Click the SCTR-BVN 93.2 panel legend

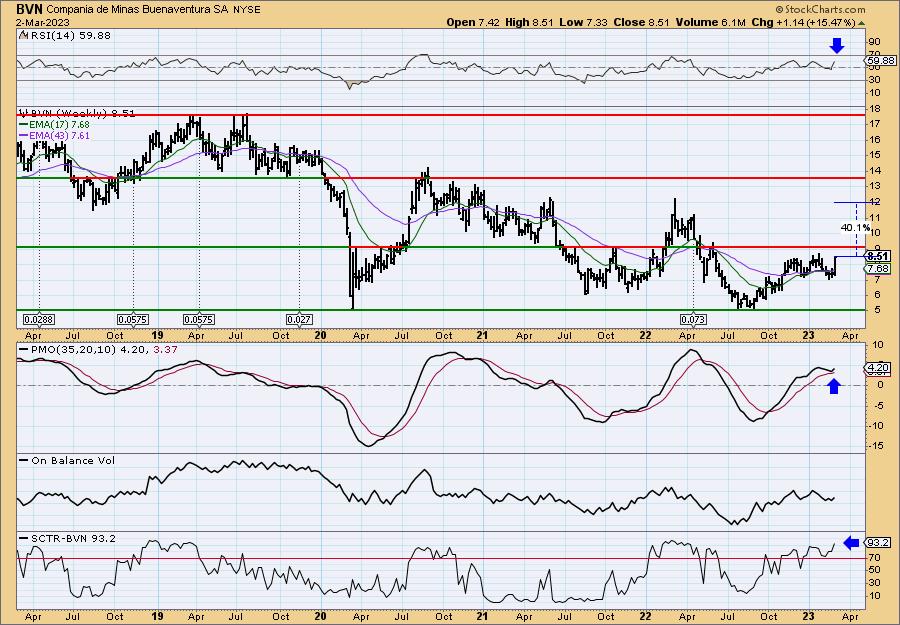68,538
